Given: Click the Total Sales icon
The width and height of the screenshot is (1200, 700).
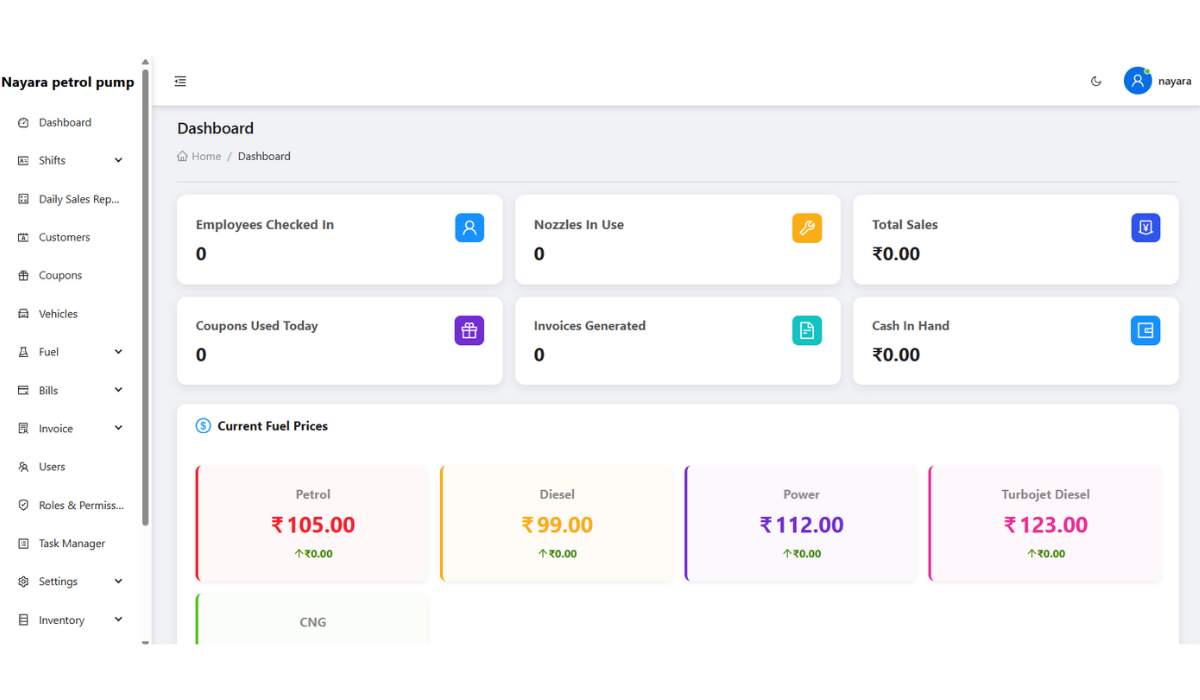Looking at the screenshot, I should point(1146,228).
